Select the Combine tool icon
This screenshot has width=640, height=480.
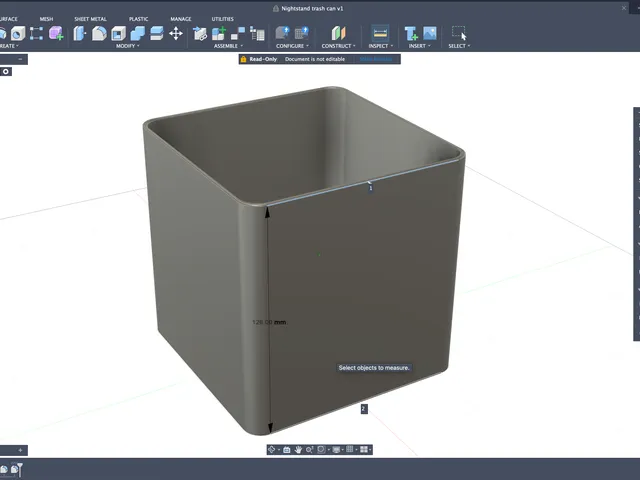click(x=138, y=33)
